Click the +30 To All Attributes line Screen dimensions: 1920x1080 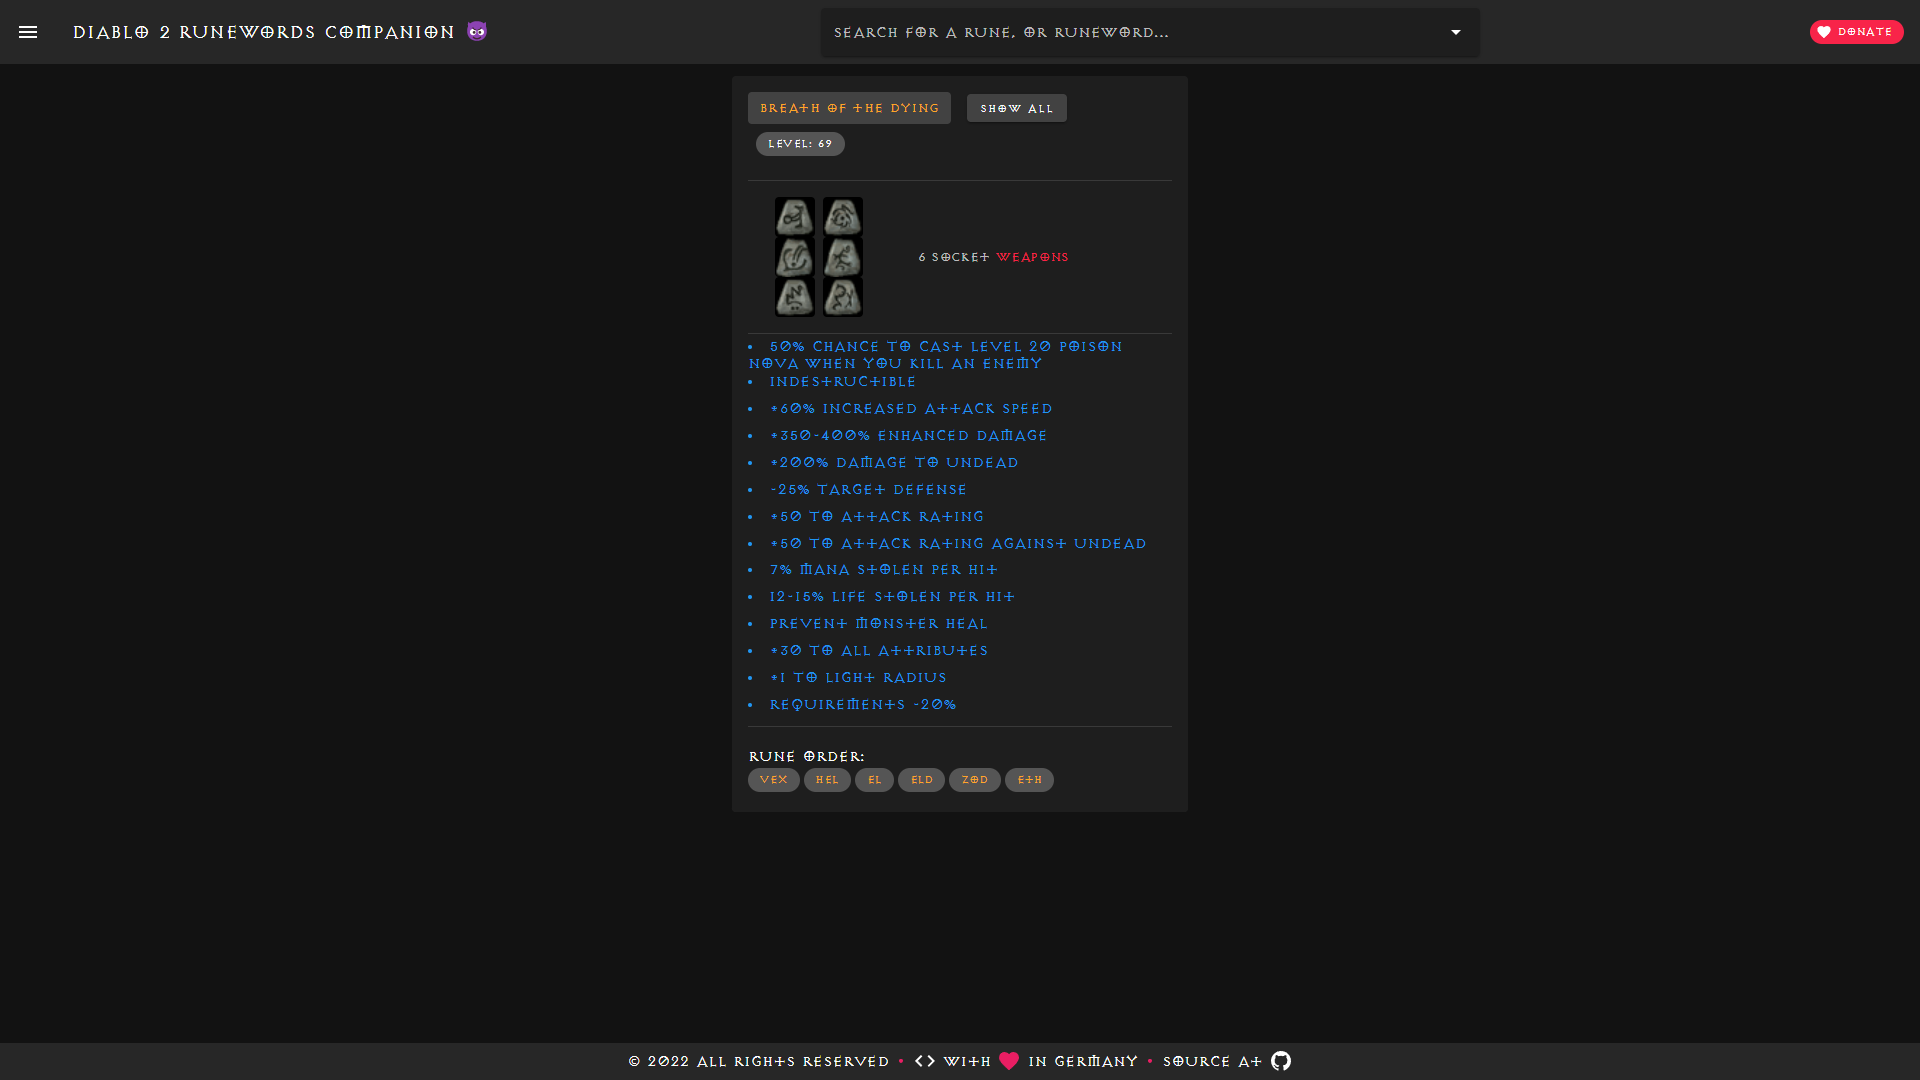point(879,651)
